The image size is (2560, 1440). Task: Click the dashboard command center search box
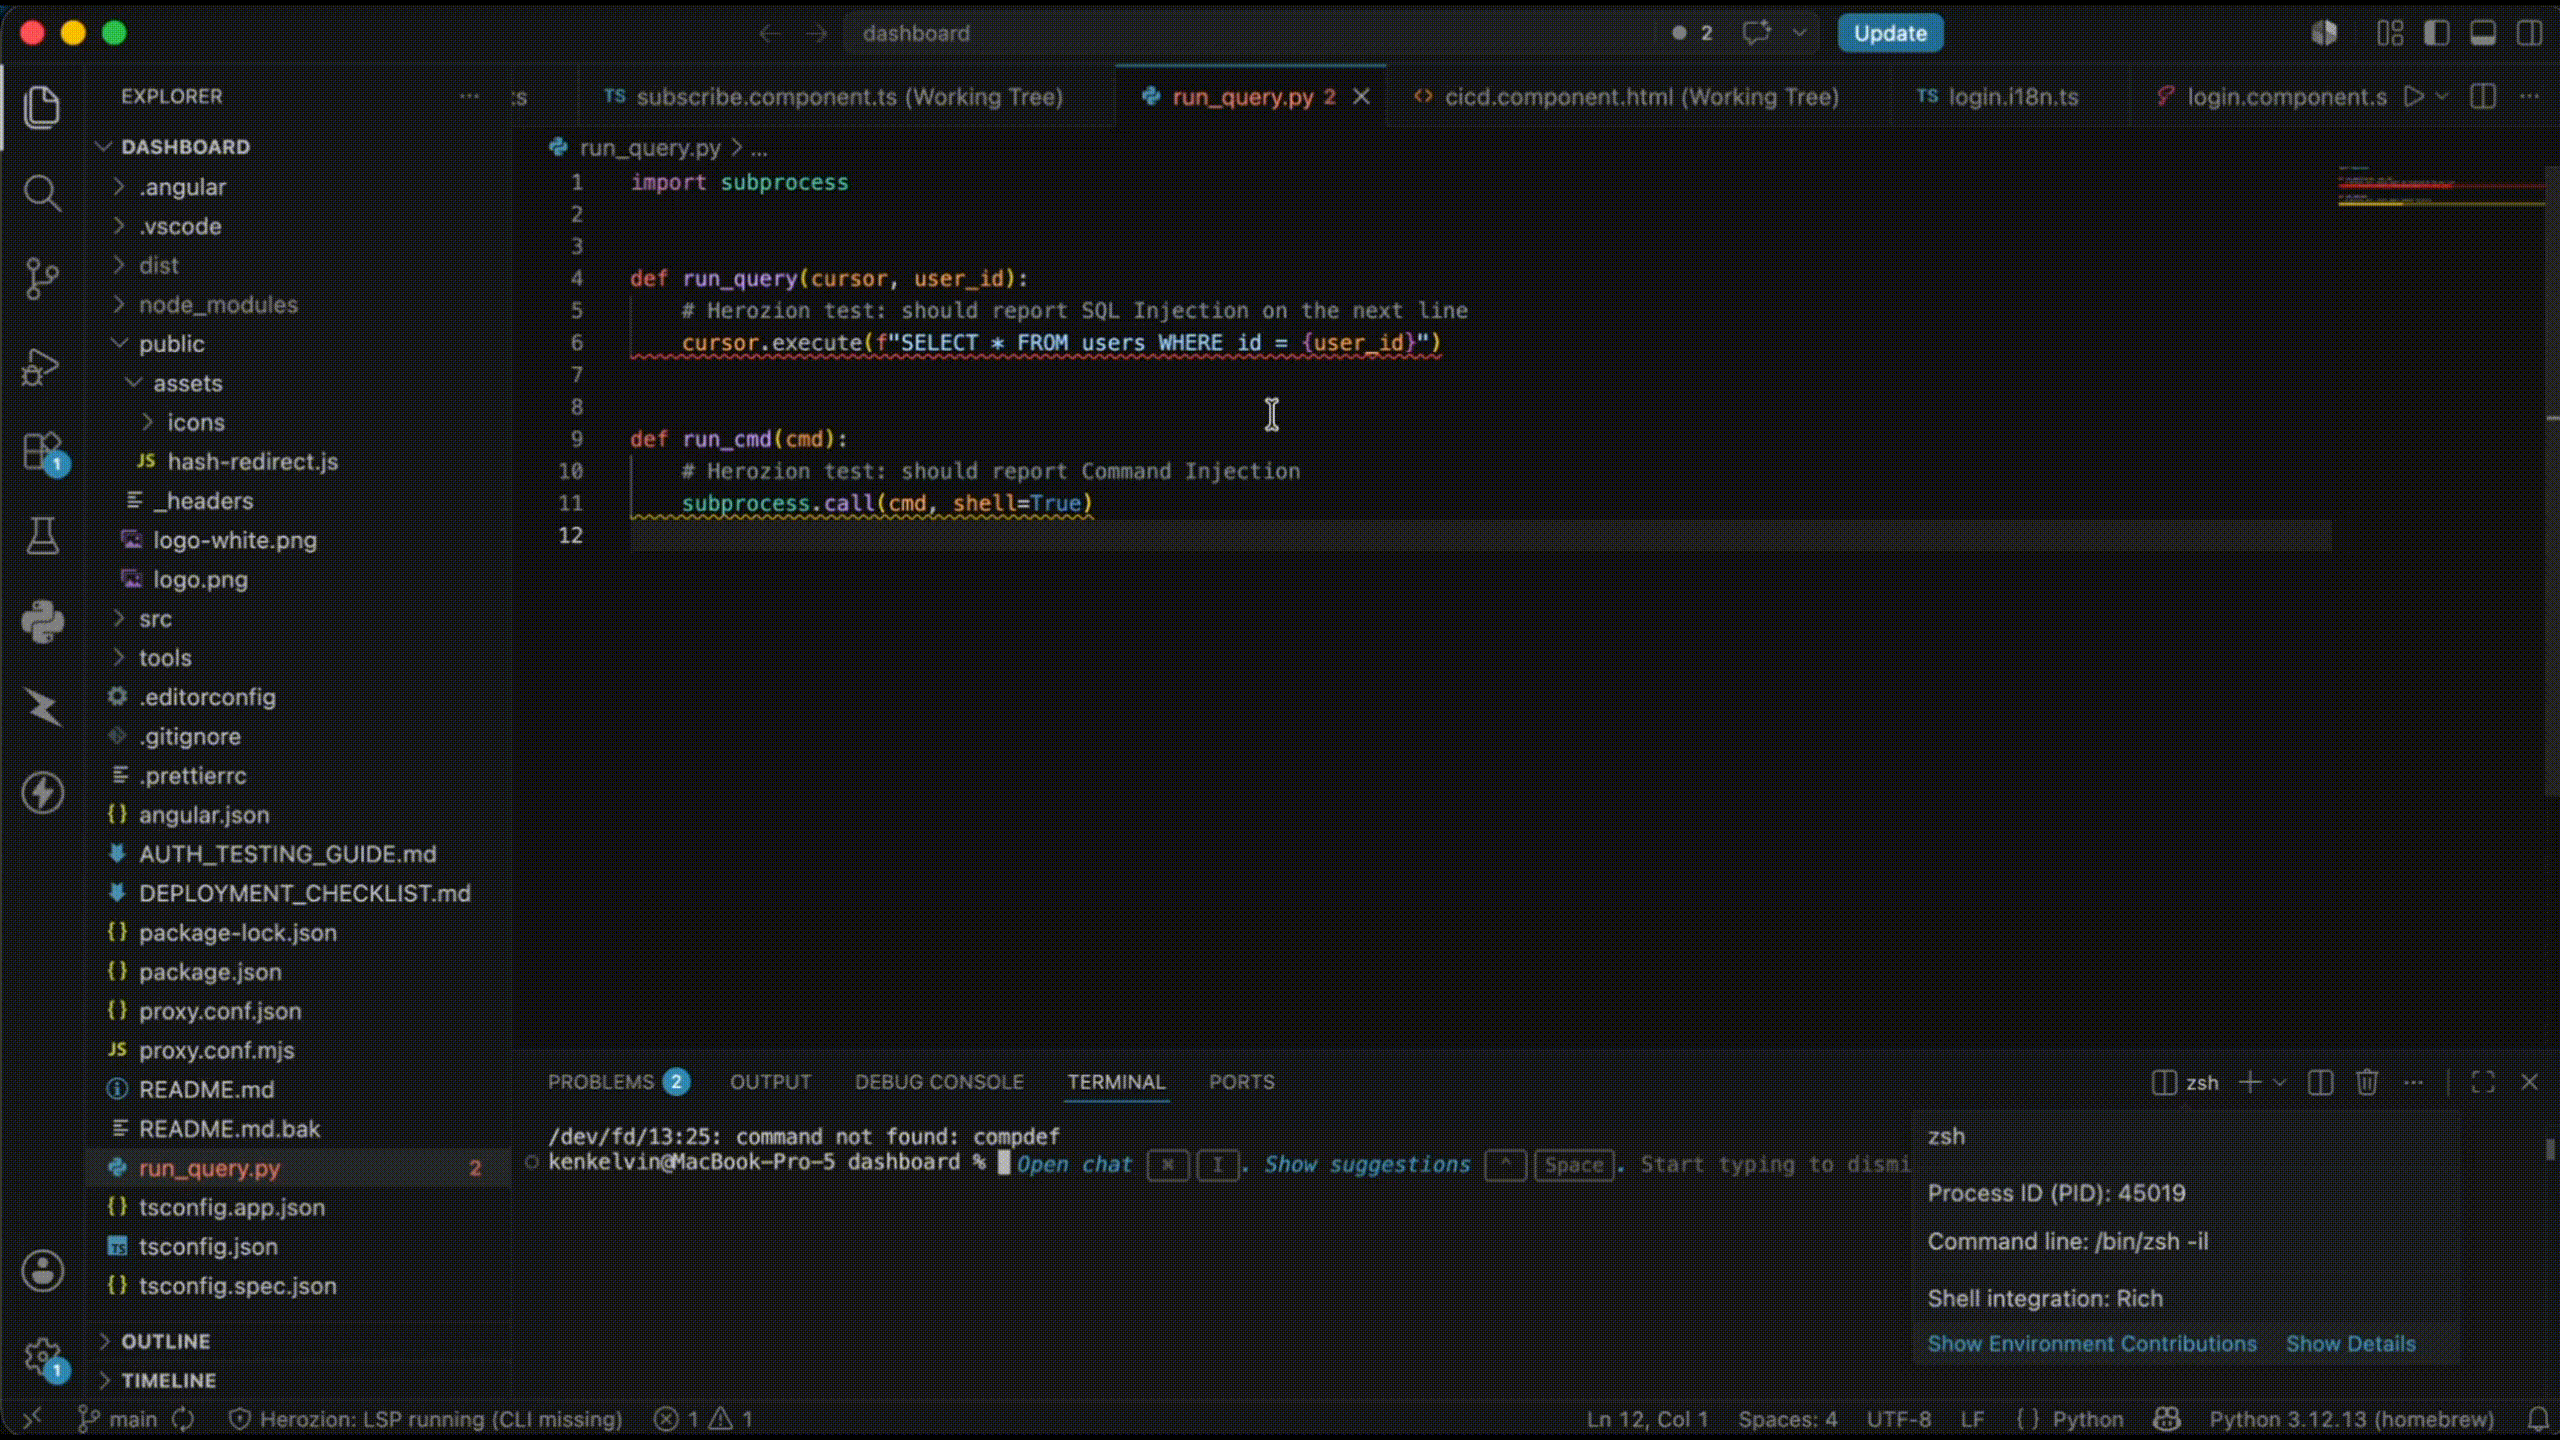point(1250,33)
